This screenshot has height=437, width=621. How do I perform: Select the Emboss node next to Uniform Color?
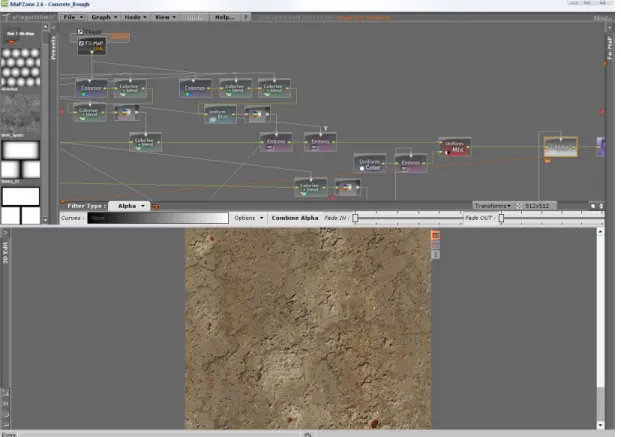[411, 164]
